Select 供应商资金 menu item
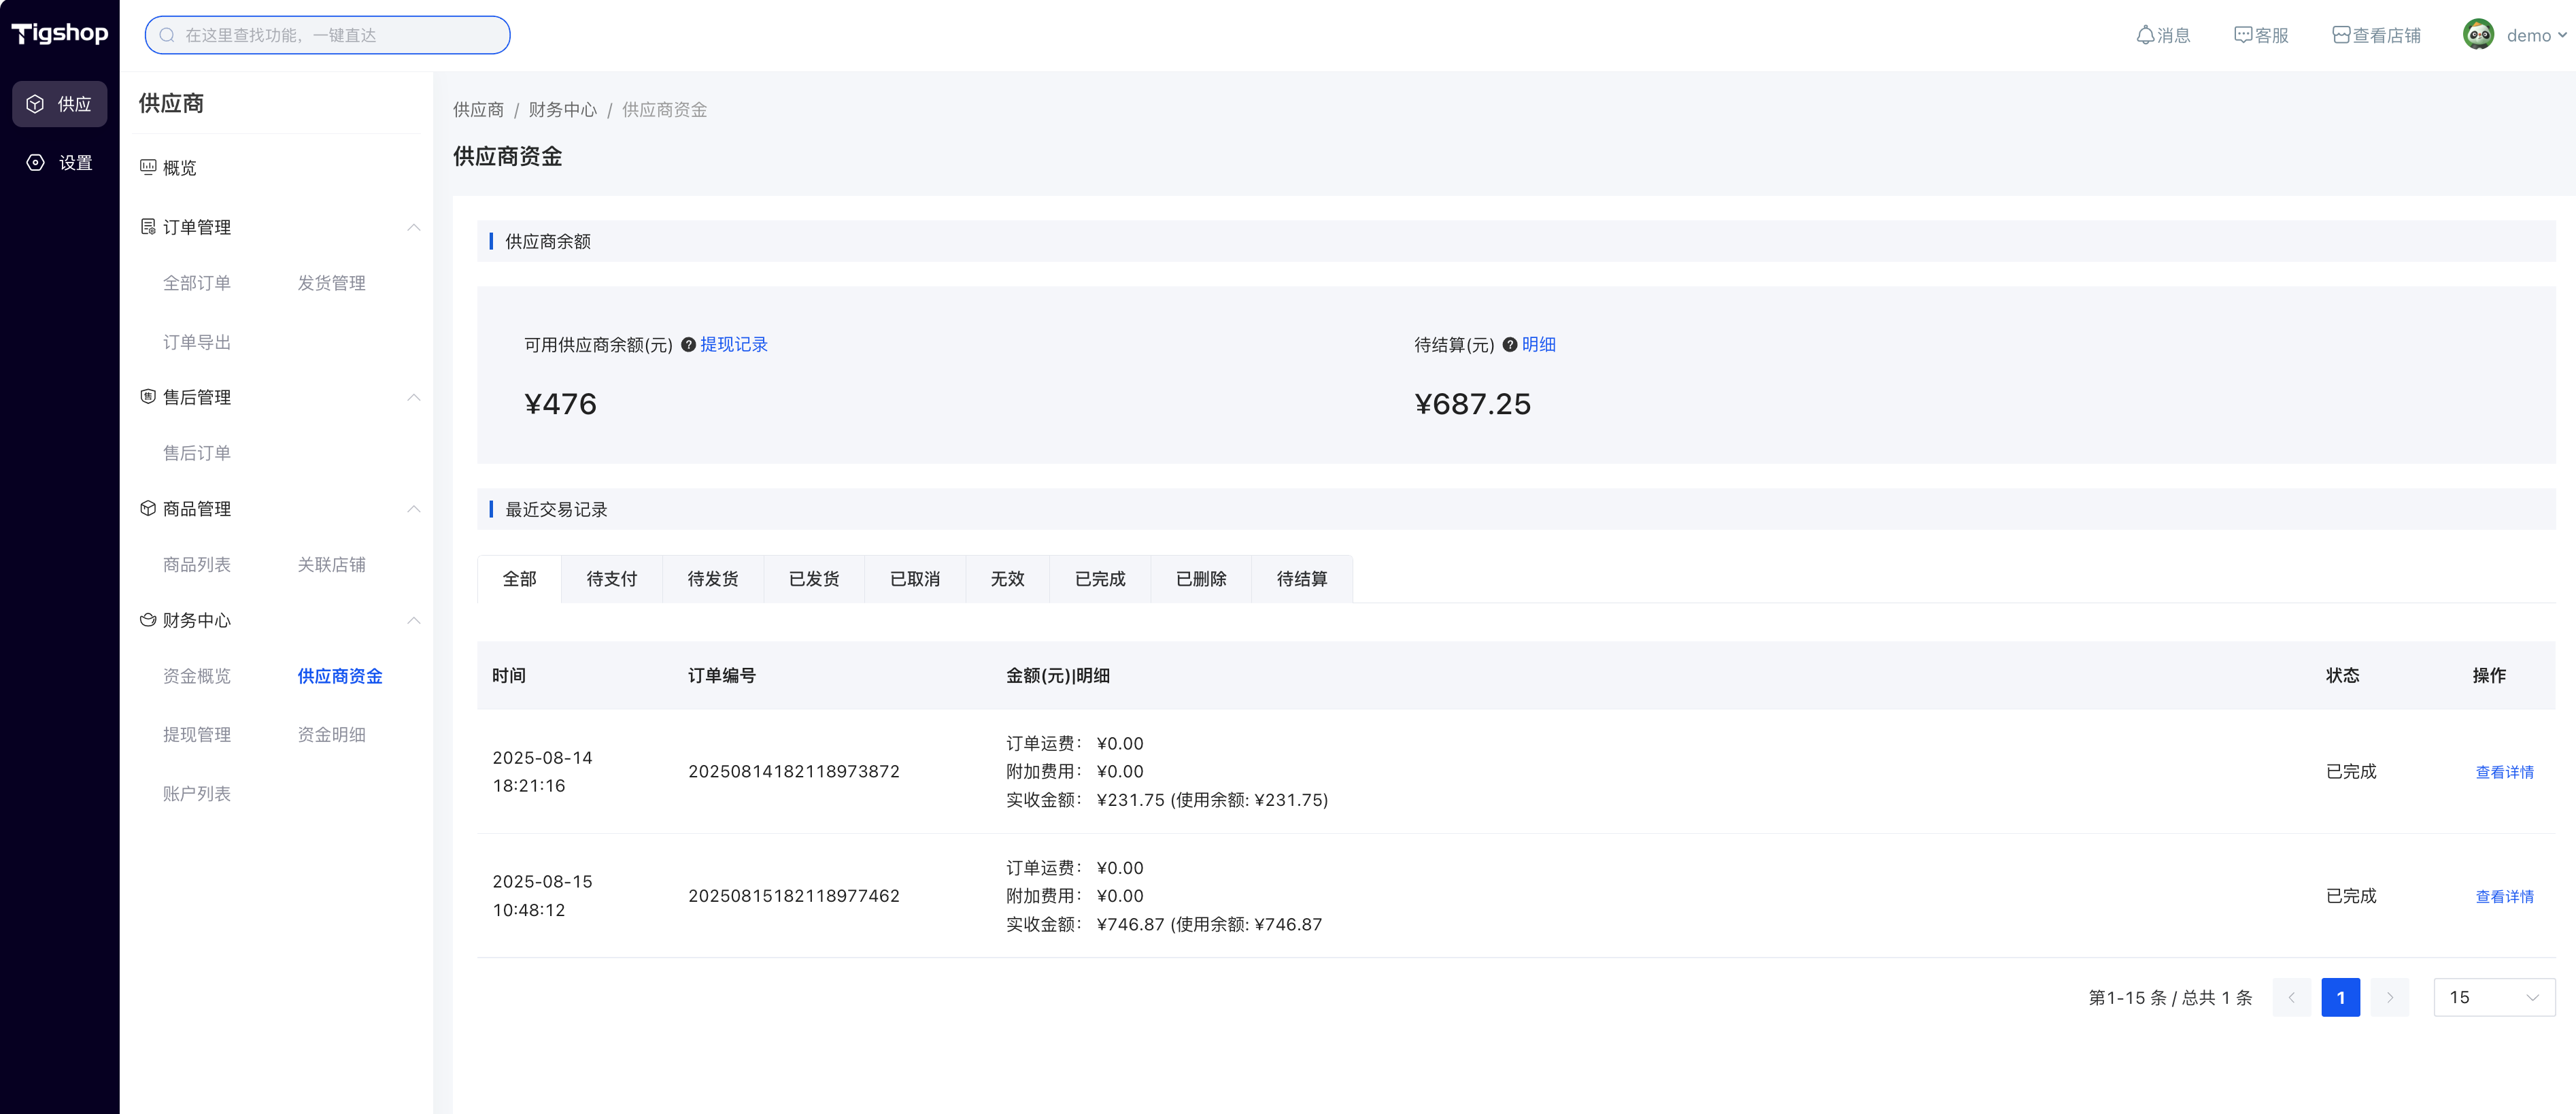2576x1114 pixels. pos(340,676)
